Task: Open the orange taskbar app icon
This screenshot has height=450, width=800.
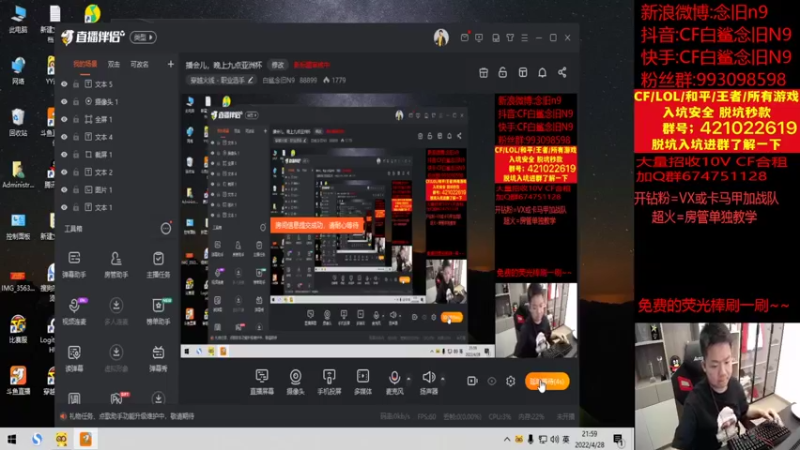Action: pos(86,439)
